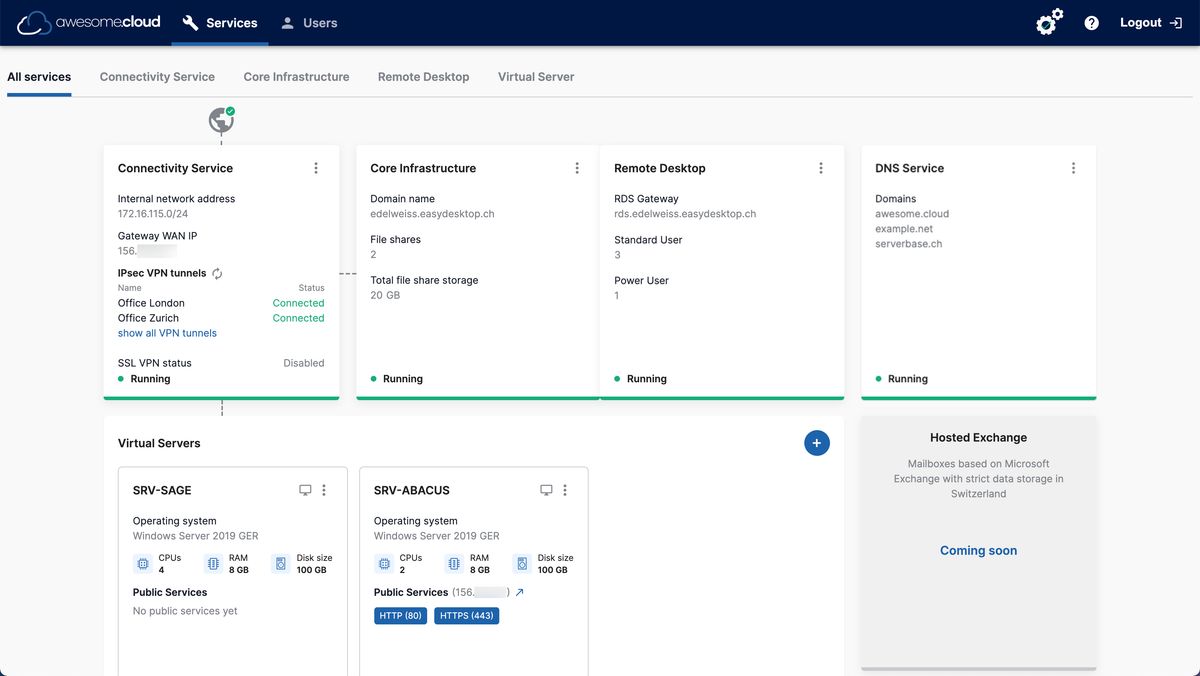Open Core Infrastructure options menu

point(577,168)
